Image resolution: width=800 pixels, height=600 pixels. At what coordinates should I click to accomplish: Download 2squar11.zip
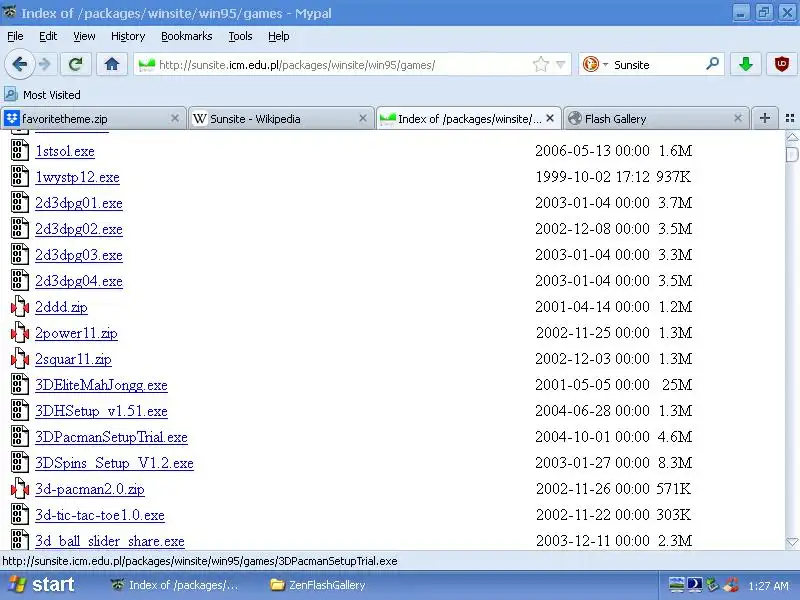[x=73, y=360]
